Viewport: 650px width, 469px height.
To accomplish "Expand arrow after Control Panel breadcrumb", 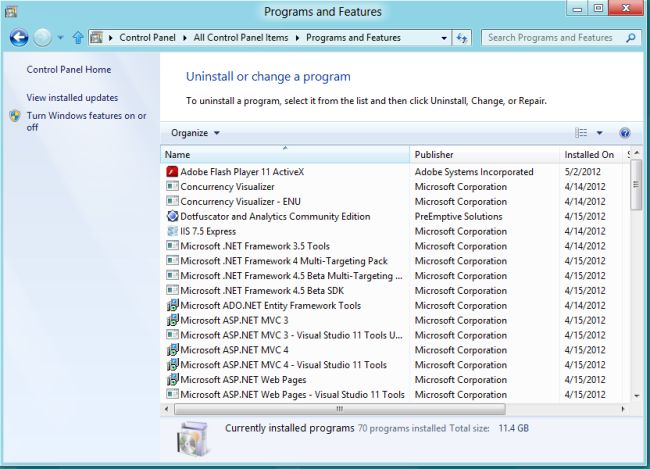I will (184, 38).
